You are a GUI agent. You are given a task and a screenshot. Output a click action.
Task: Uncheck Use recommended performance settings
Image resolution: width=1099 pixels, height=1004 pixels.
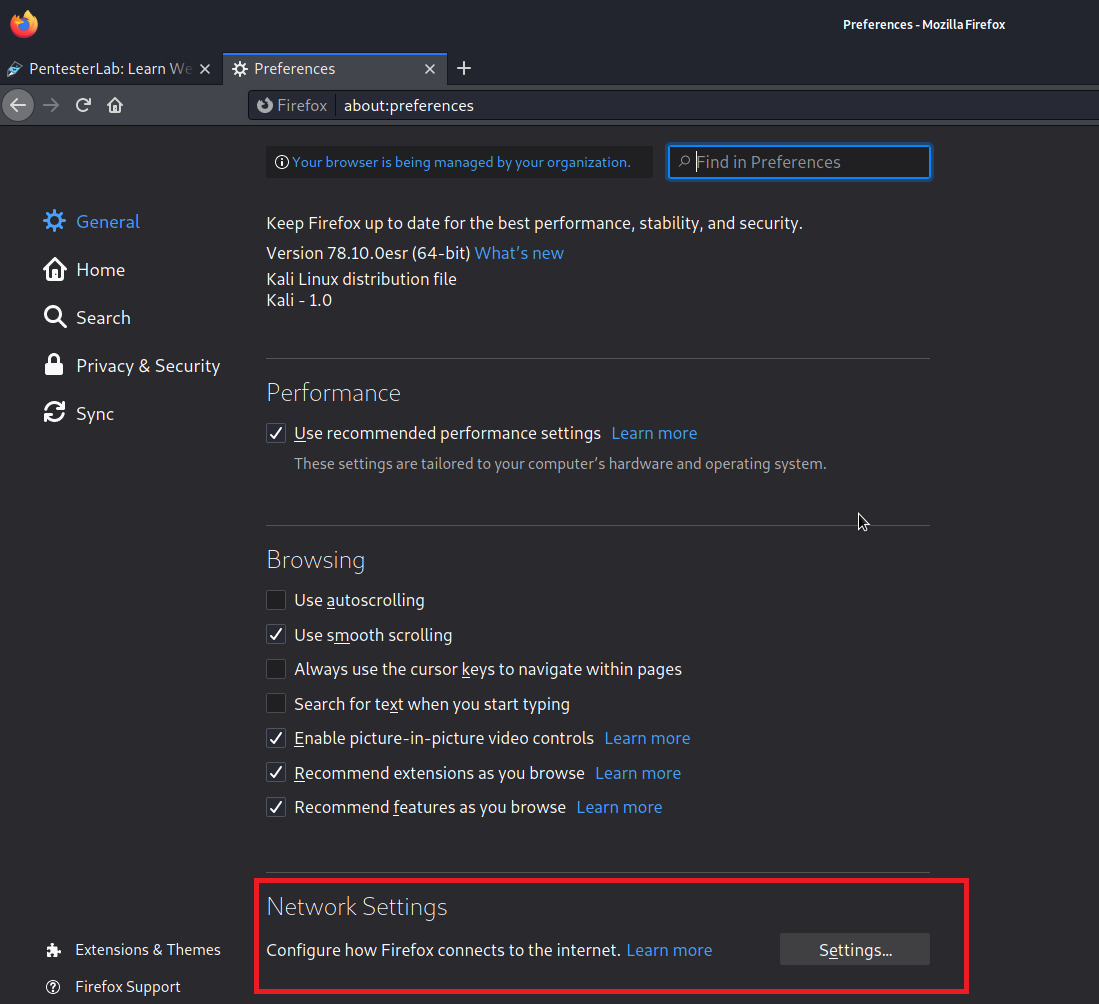pyautogui.click(x=276, y=433)
